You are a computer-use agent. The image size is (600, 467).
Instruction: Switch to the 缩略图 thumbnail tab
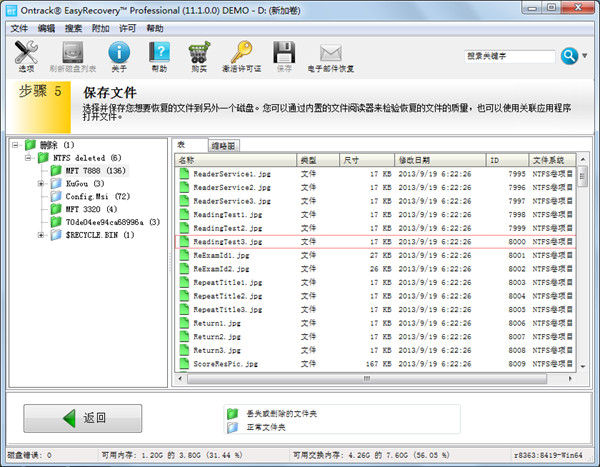(x=224, y=145)
